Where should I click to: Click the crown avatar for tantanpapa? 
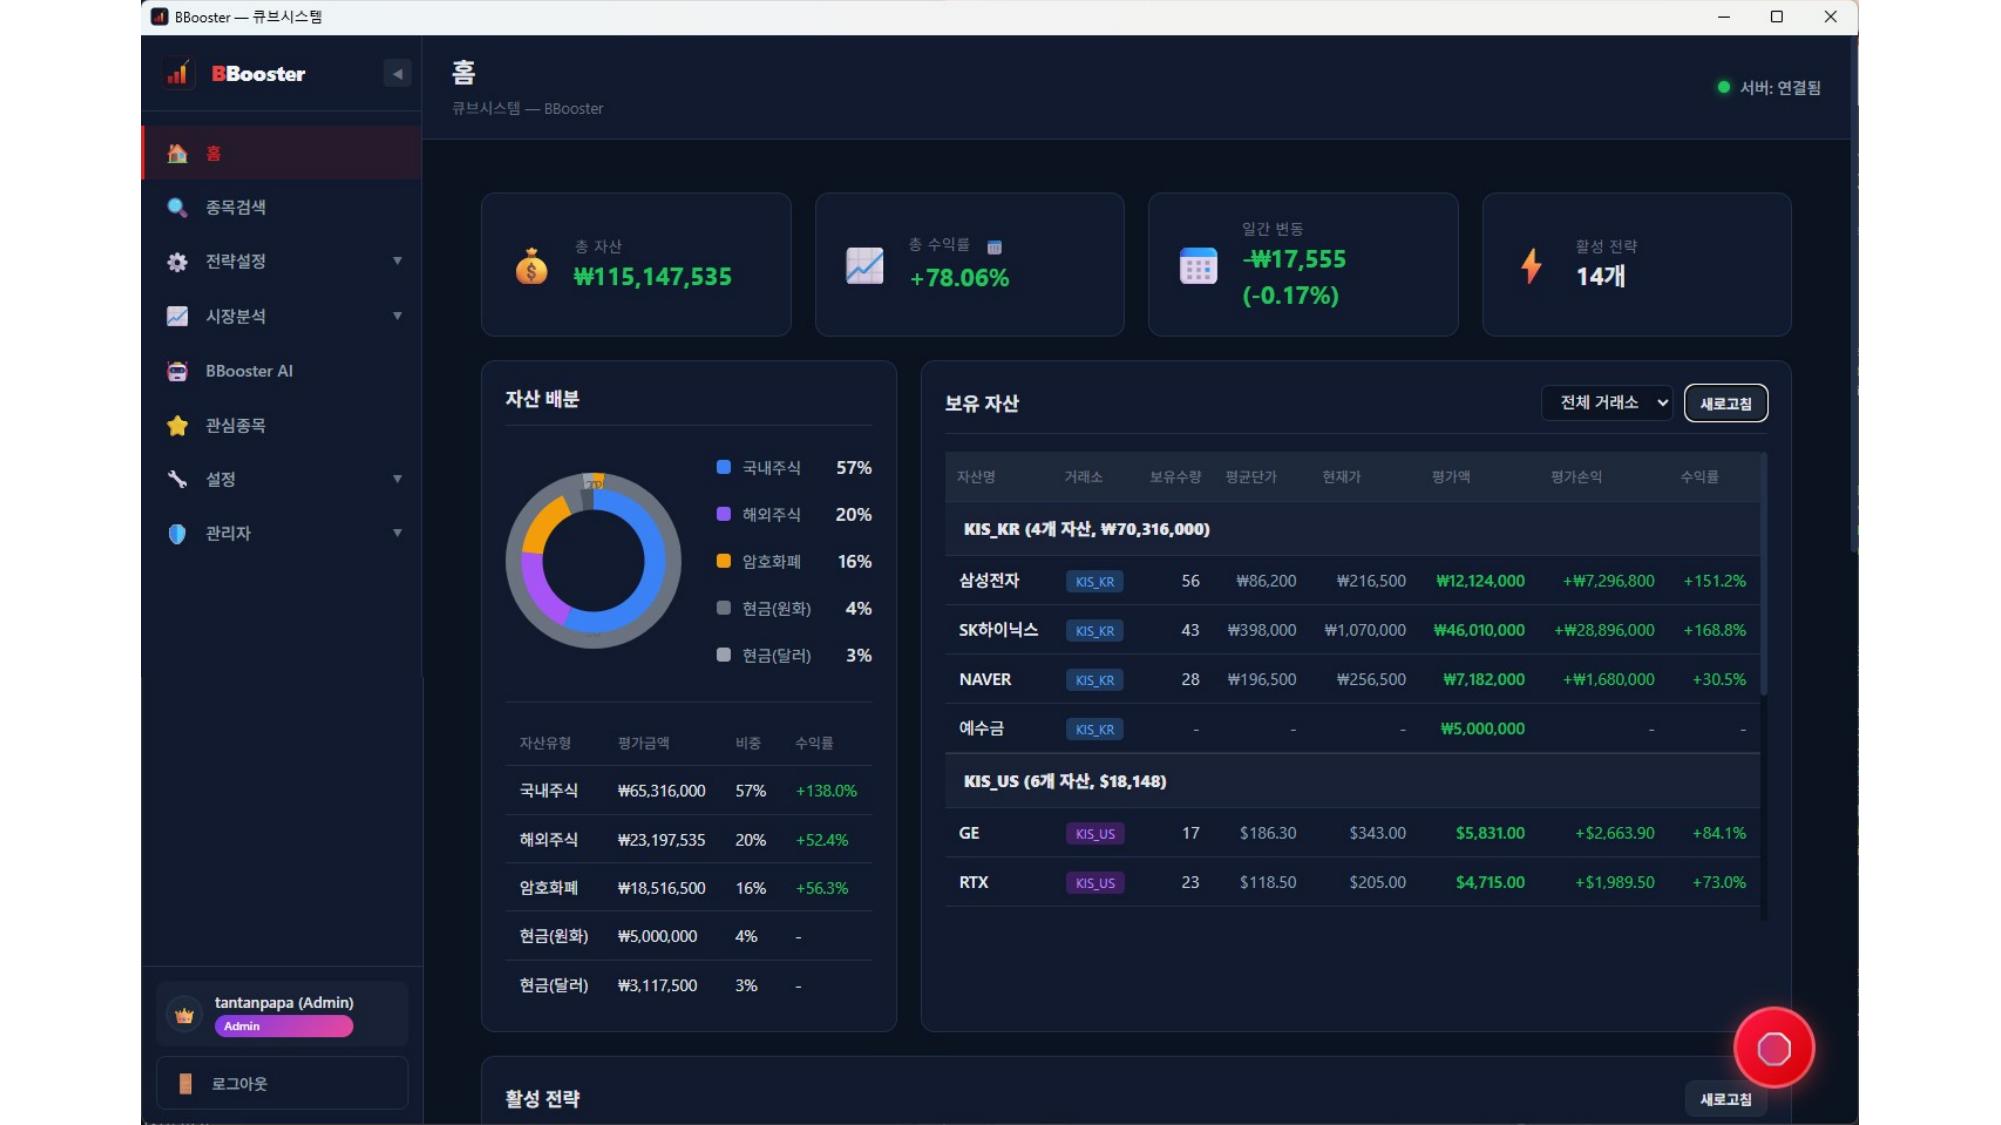tap(184, 1015)
